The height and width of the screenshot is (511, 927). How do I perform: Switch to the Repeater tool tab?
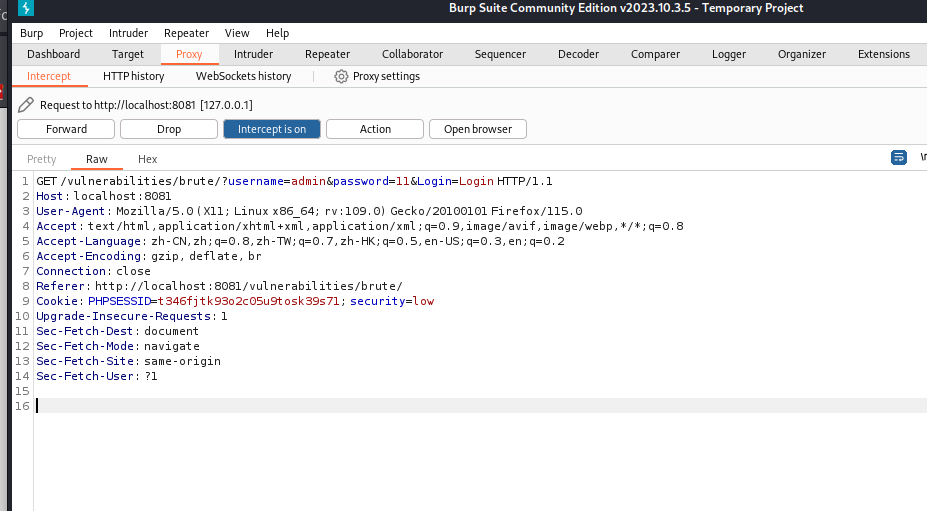tap(327, 54)
